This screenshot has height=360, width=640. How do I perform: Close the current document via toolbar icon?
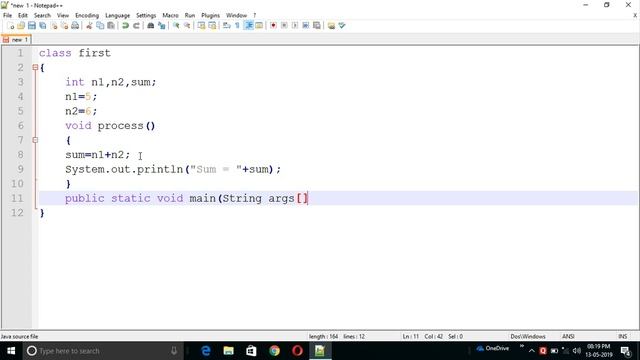pos(53,26)
